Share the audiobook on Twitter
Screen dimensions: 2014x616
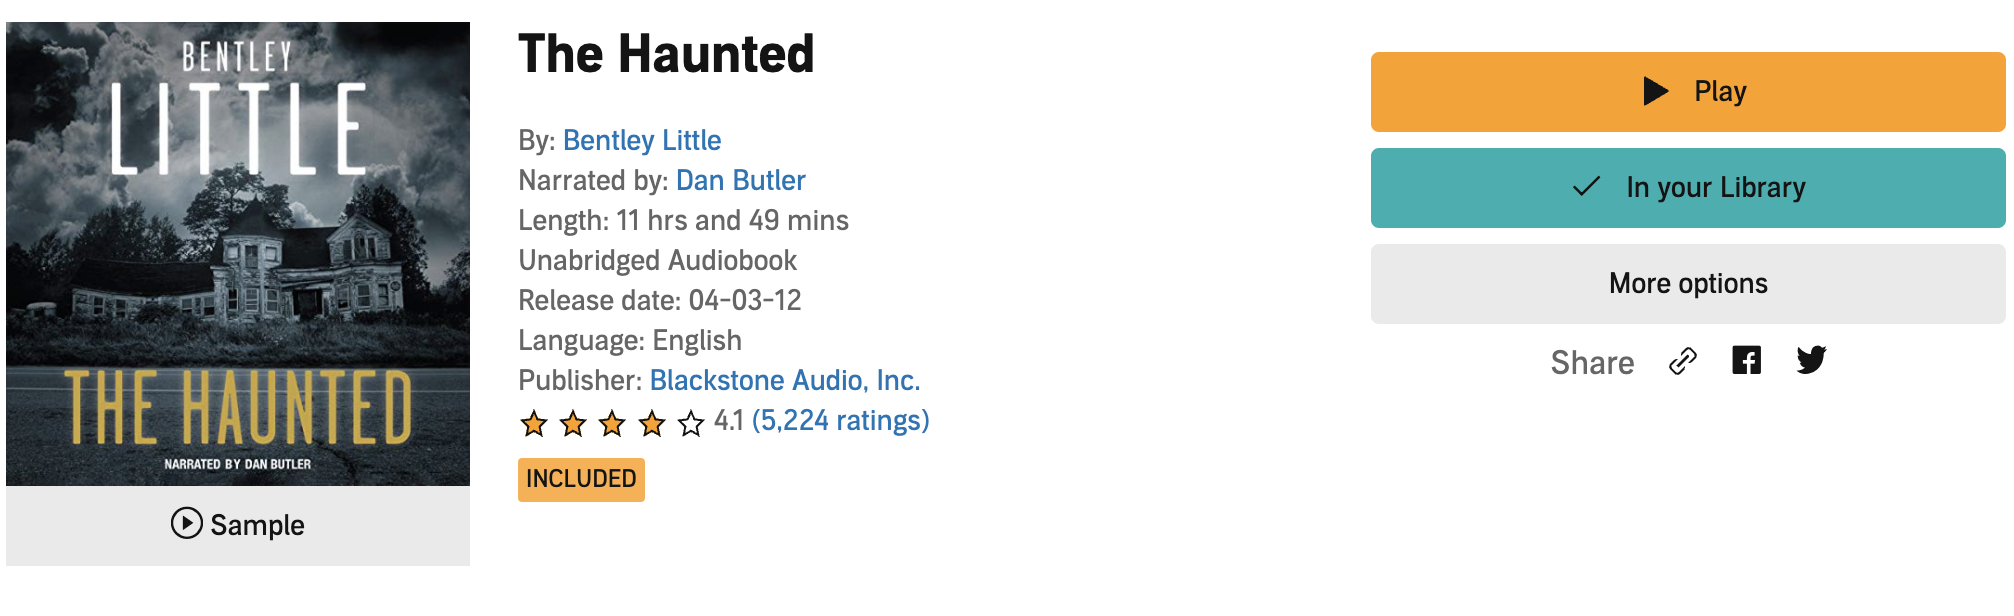pyautogui.click(x=1811, y=360)
